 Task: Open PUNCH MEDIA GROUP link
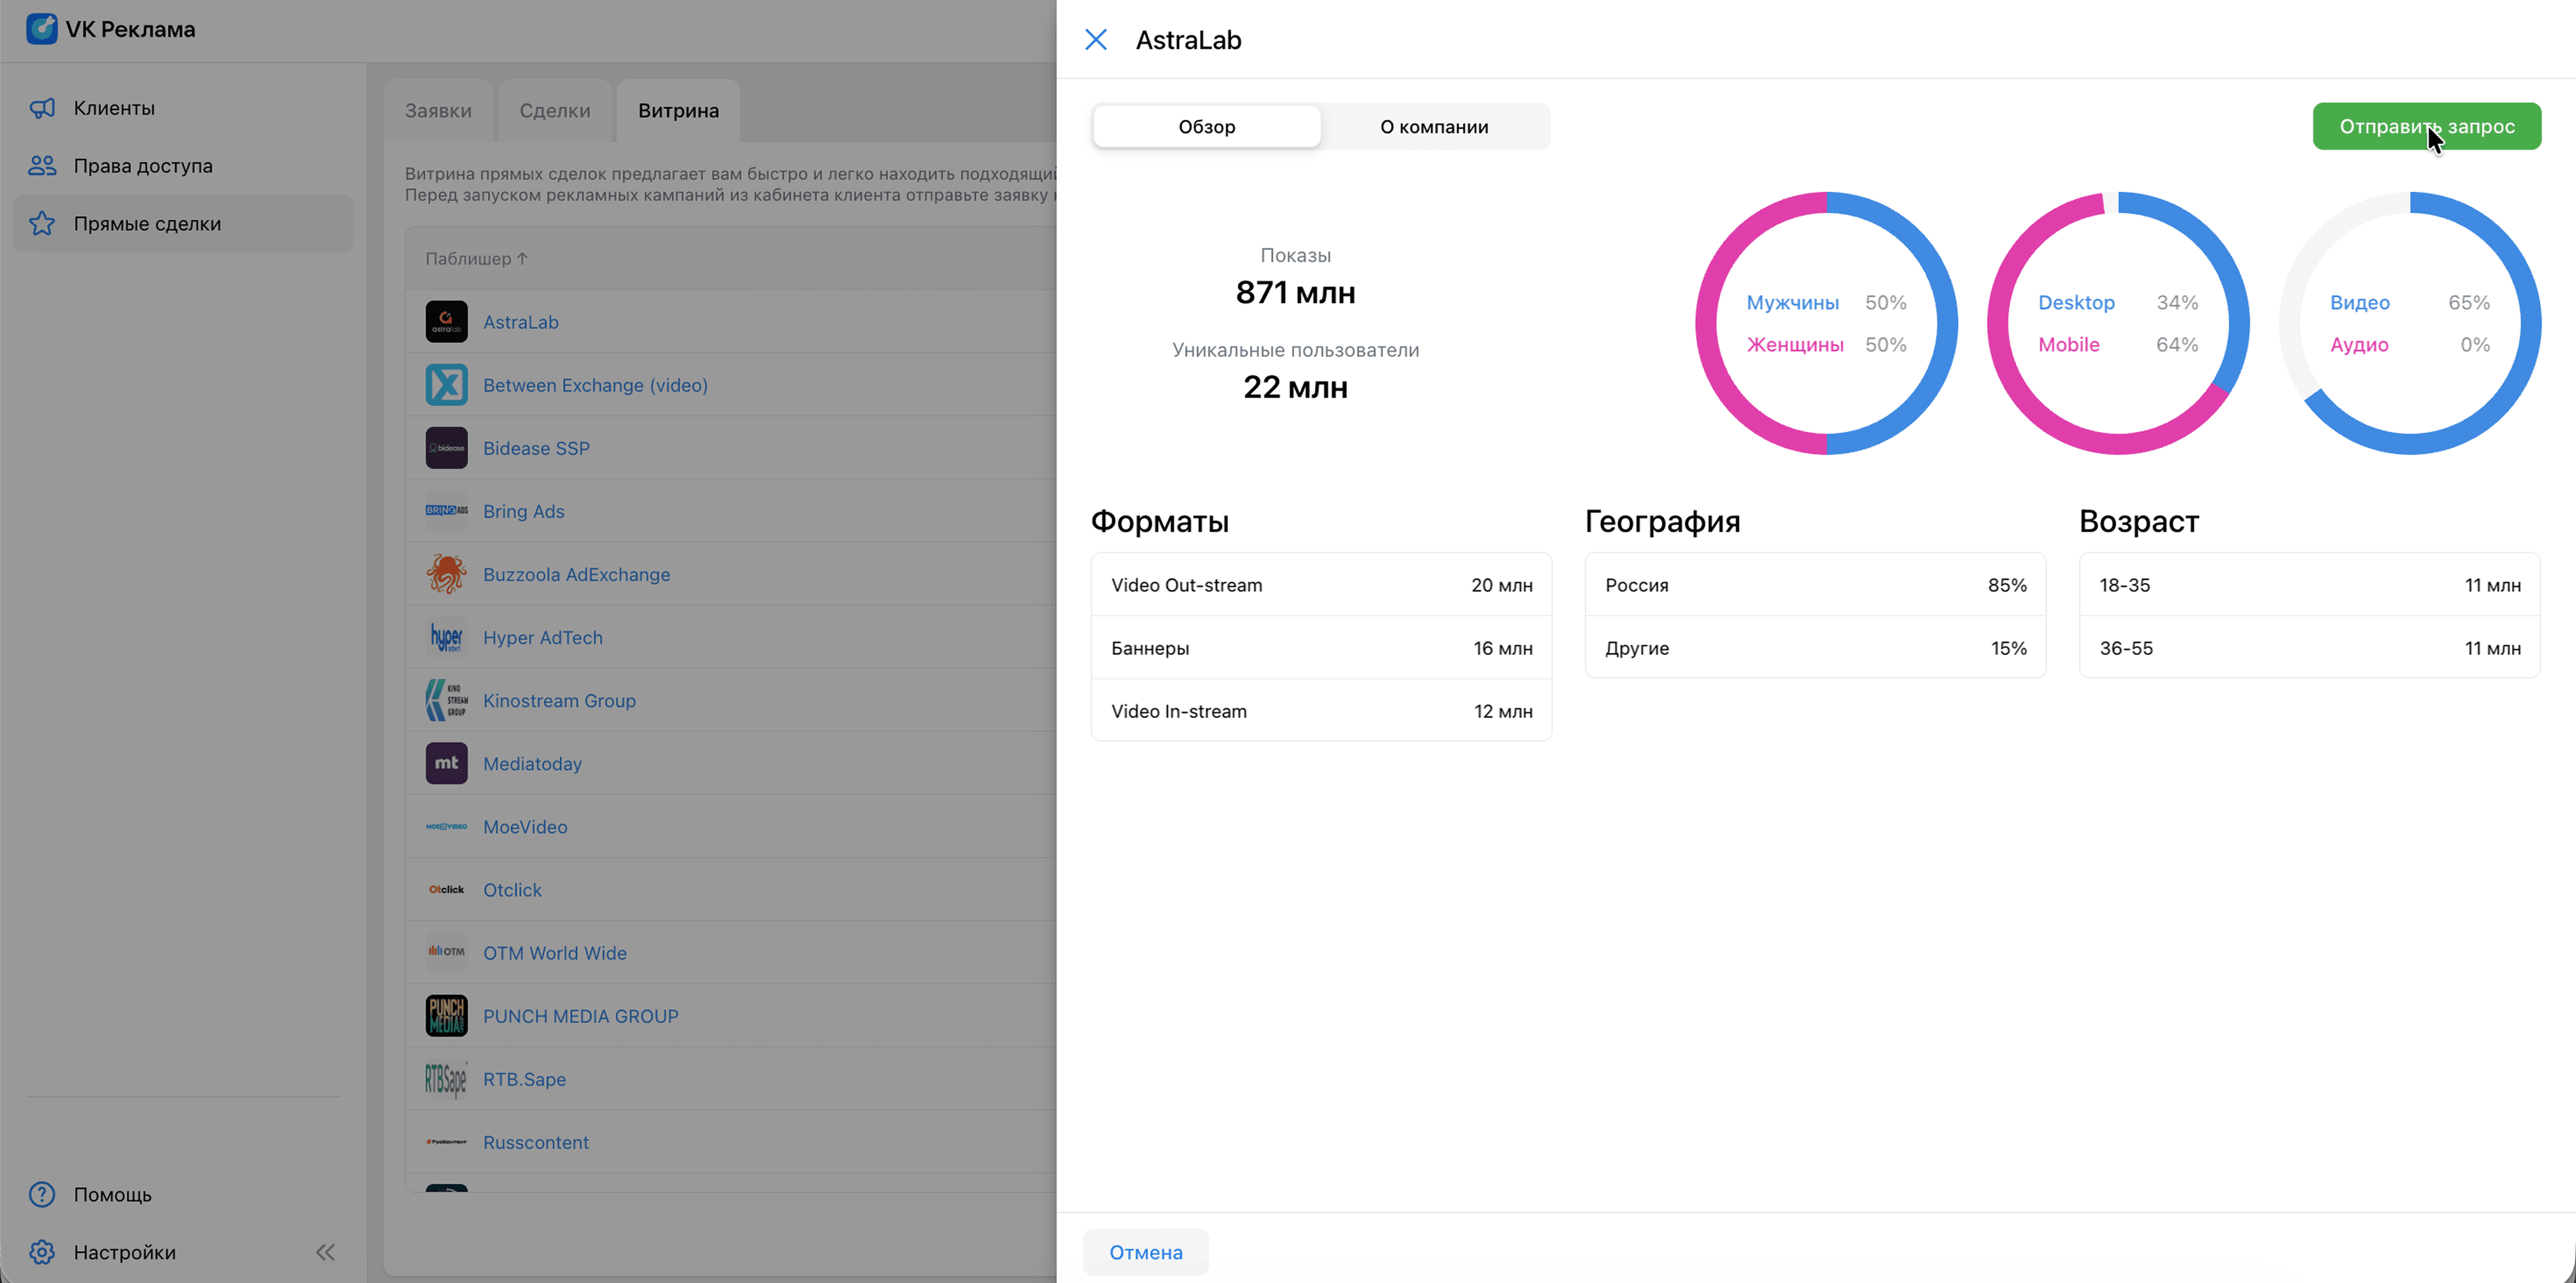580,1015
